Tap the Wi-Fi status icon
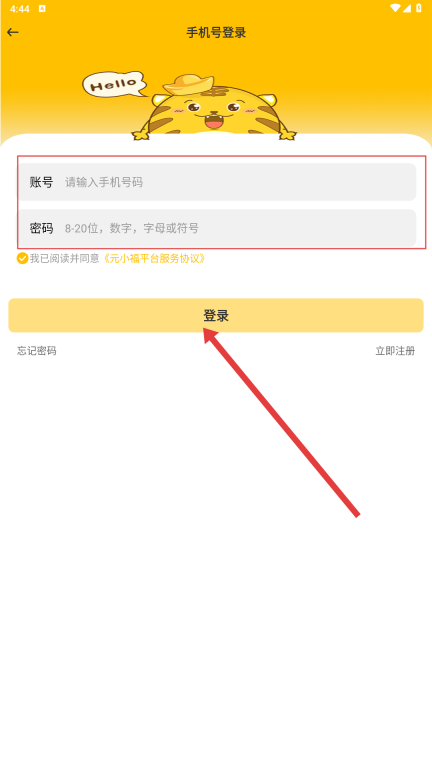The image size is (432, 768). [395, 8]
